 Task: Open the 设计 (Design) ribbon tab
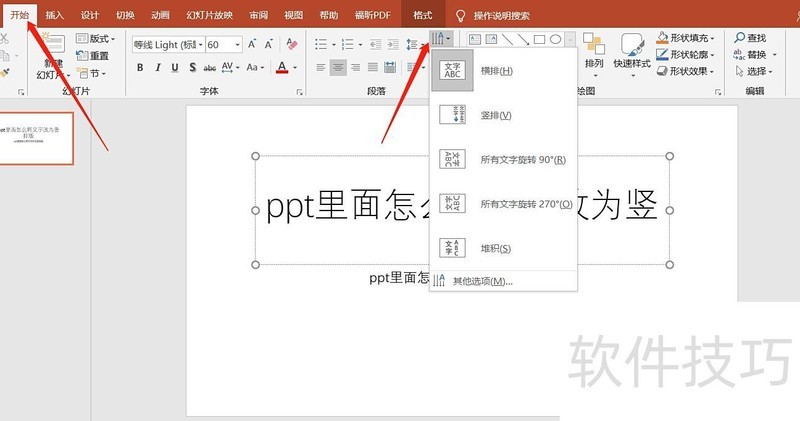[x=89, y=15]
